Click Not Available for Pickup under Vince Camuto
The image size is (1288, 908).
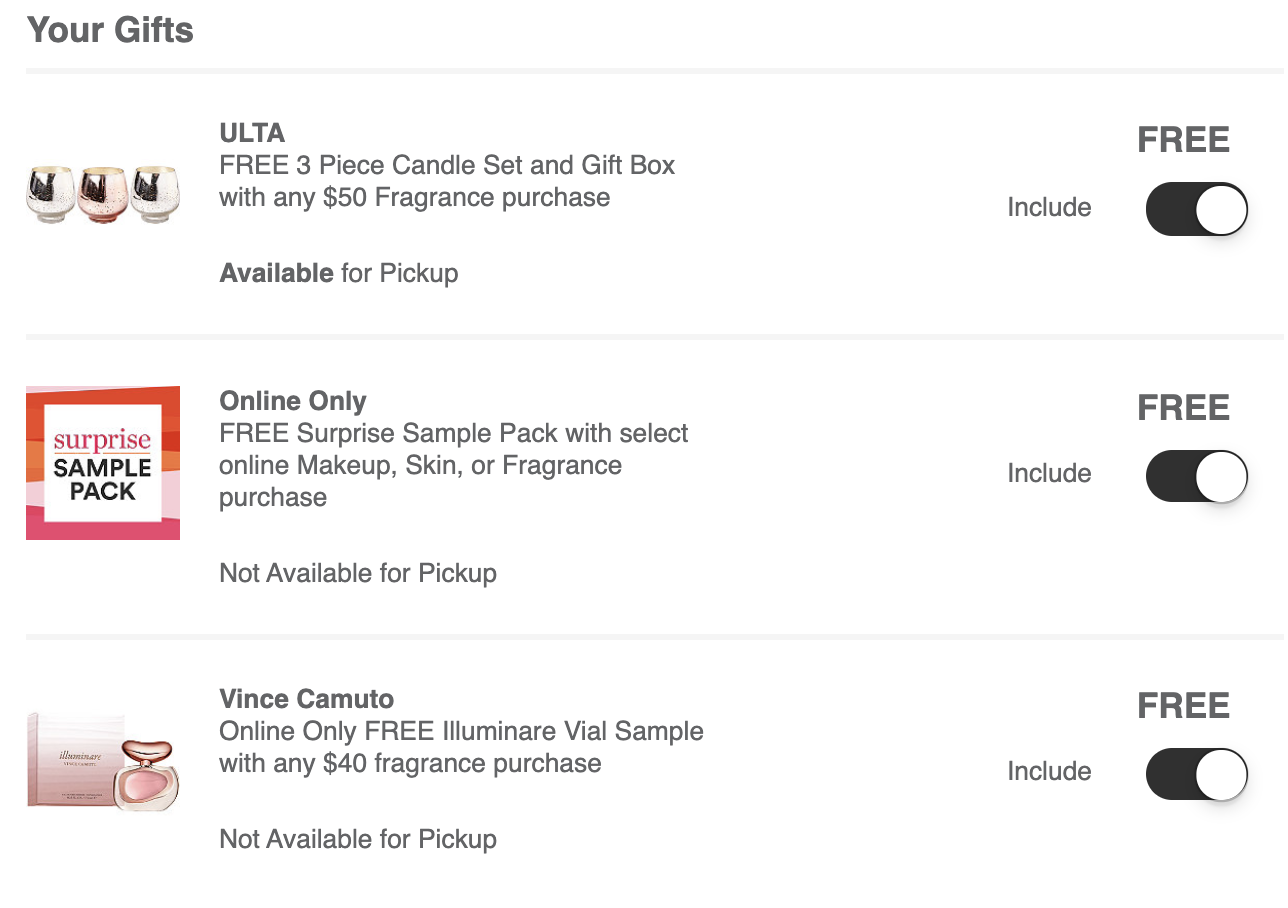click(x=358, y=839)
